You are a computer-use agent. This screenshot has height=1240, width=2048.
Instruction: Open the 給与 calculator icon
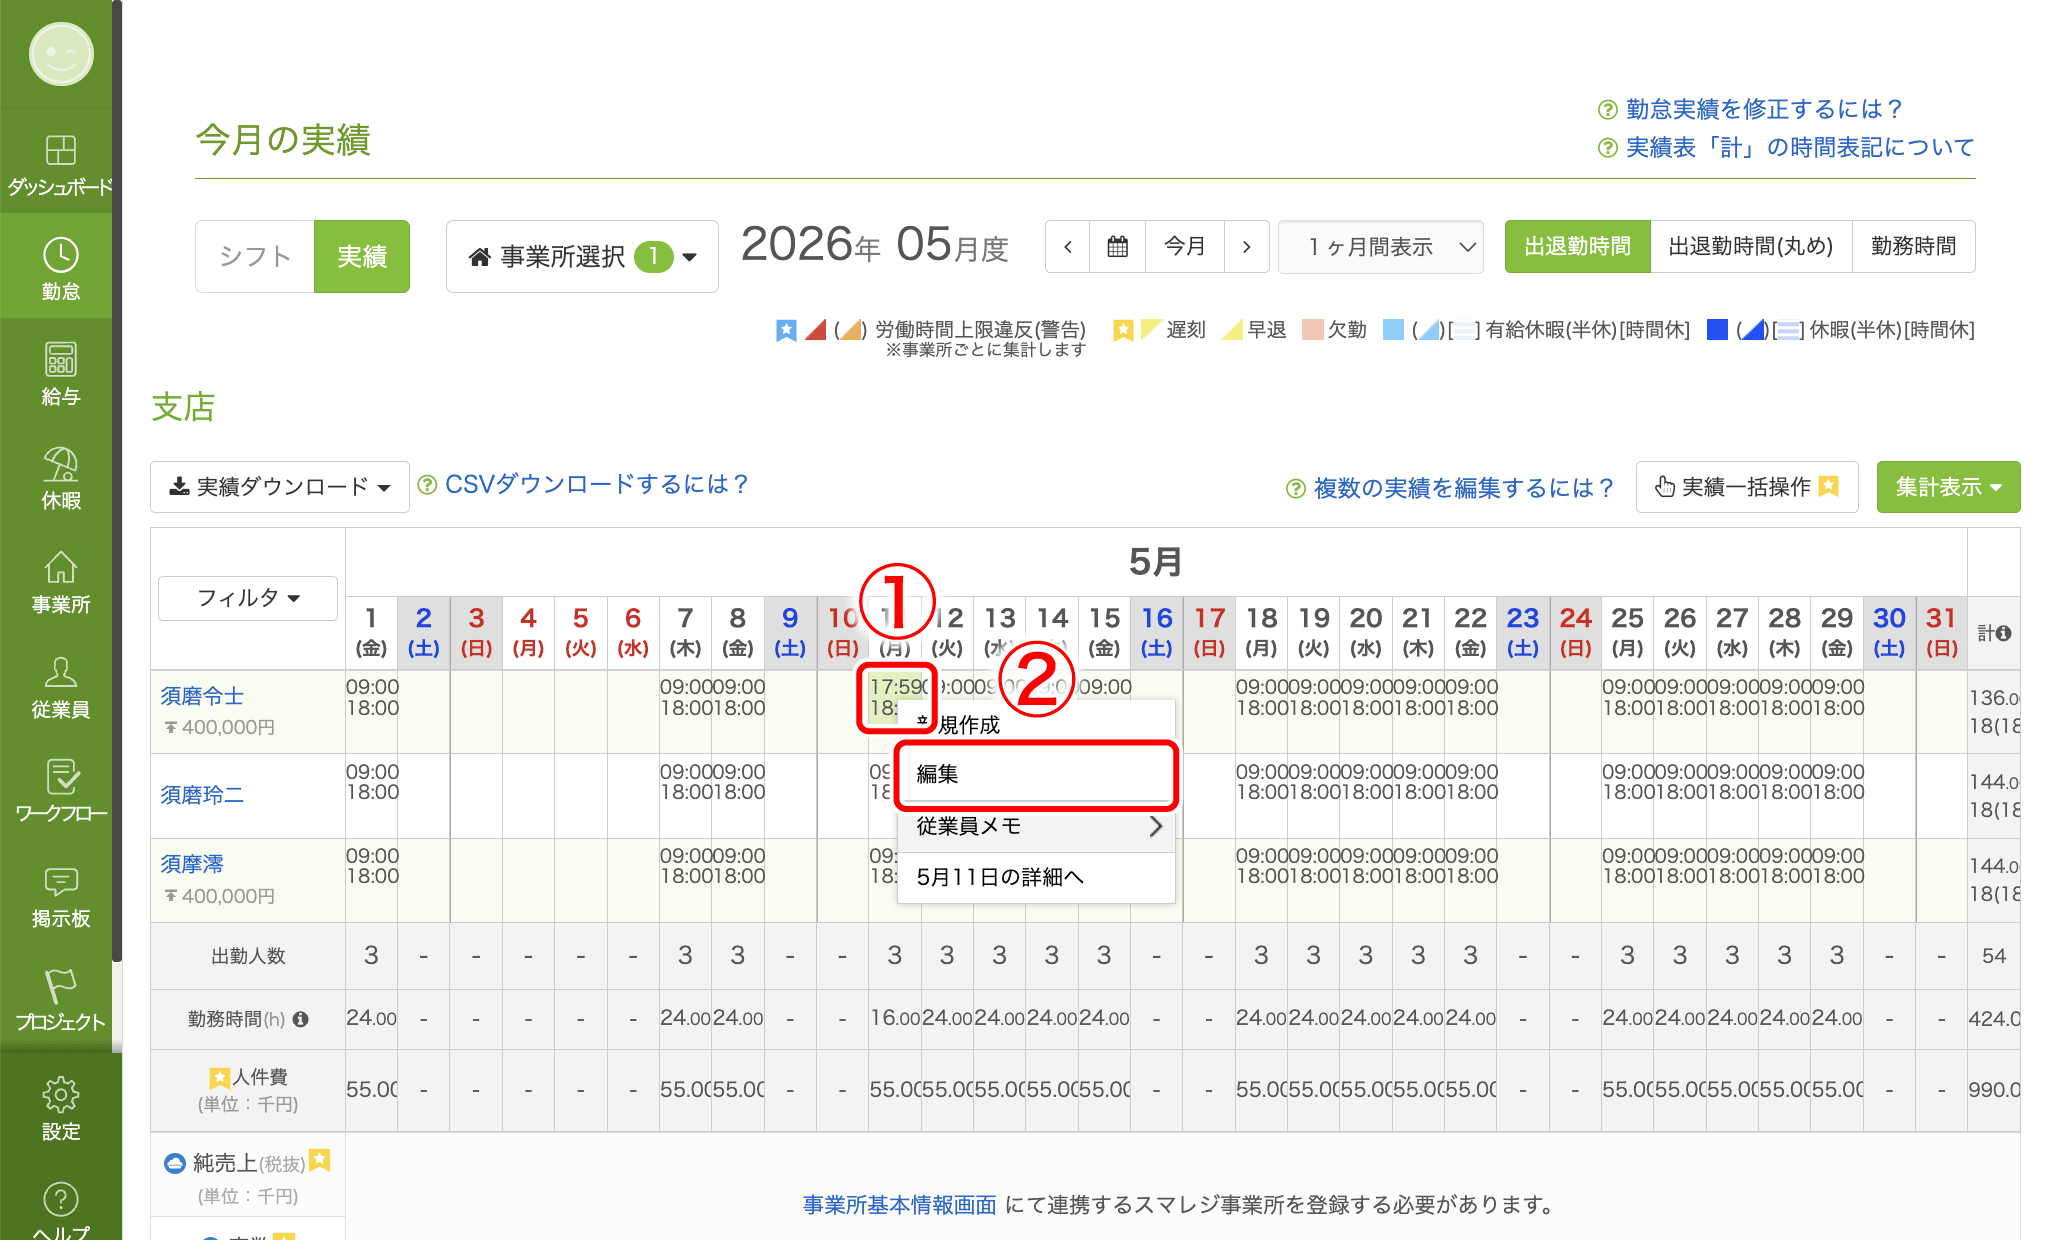click(61, 359)
